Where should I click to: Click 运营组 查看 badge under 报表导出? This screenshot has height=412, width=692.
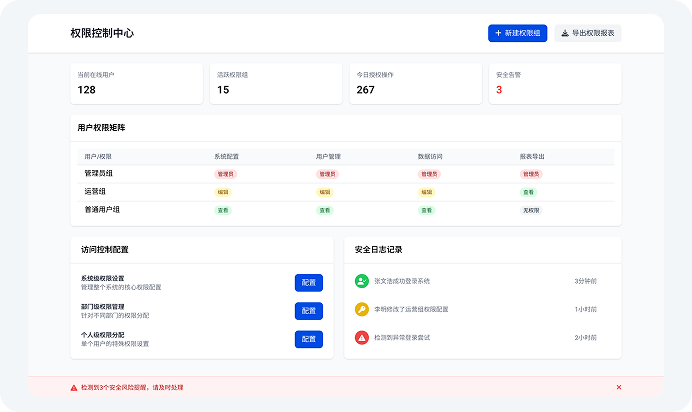pos(528,192)
